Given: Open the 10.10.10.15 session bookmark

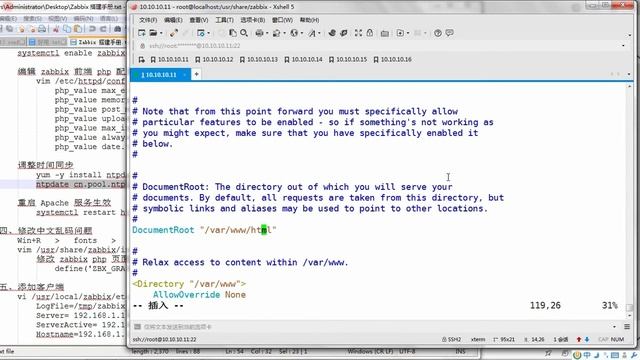Looking at the screenshot, I should (348, 60).
